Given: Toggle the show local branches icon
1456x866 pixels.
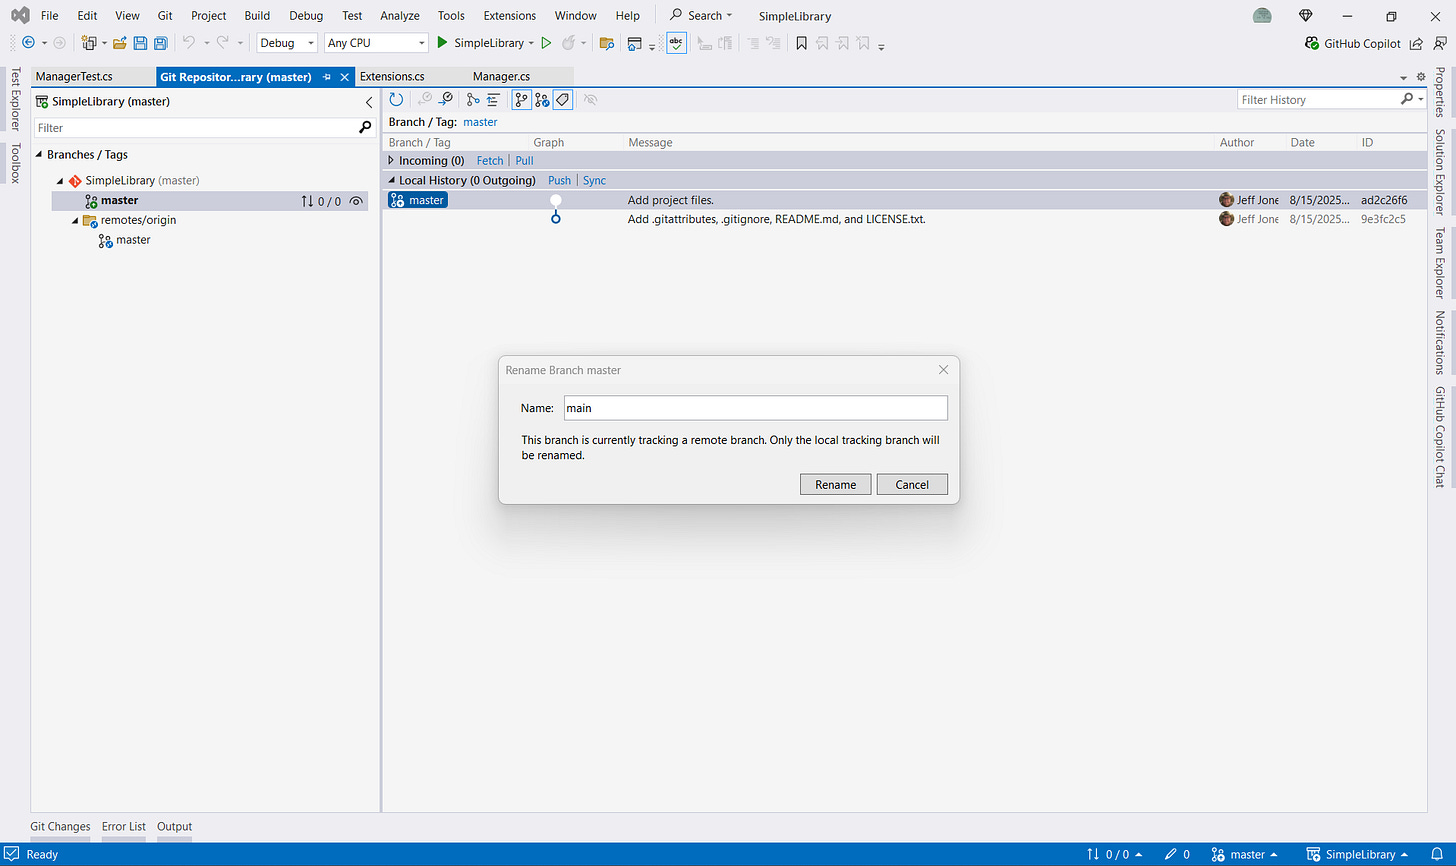Looking at the screenshot, I should pos(521,99).
